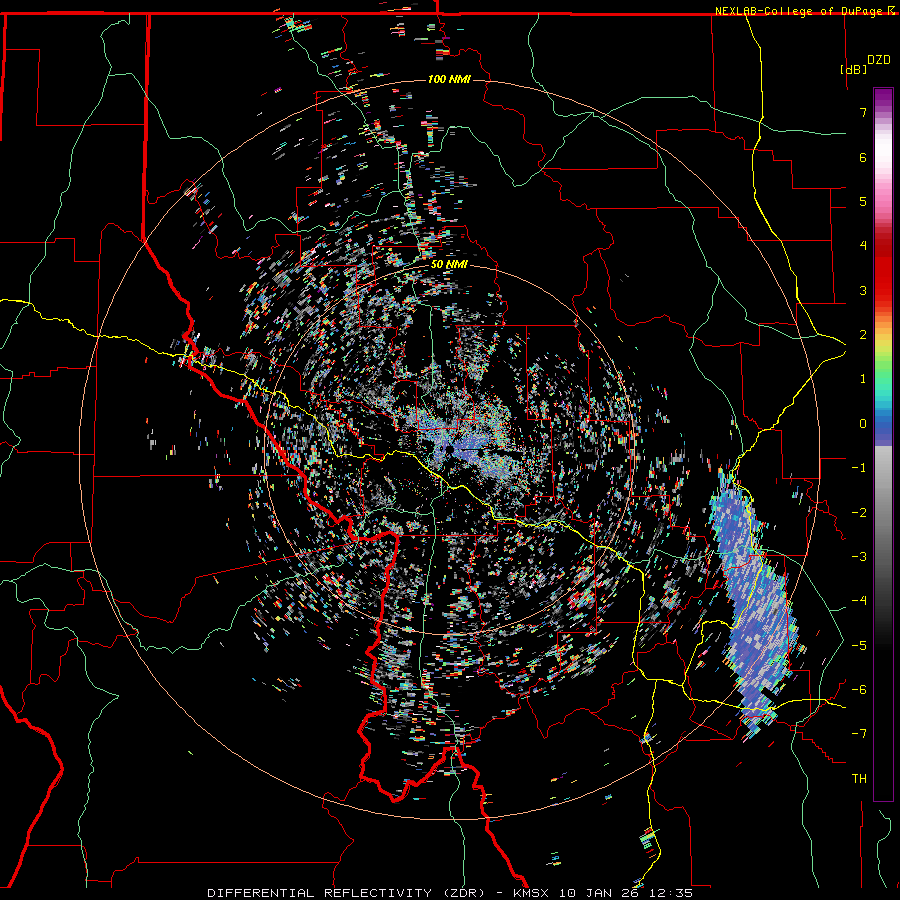
Task: Click the TH threshold label on legend
Action: [859, 779]
